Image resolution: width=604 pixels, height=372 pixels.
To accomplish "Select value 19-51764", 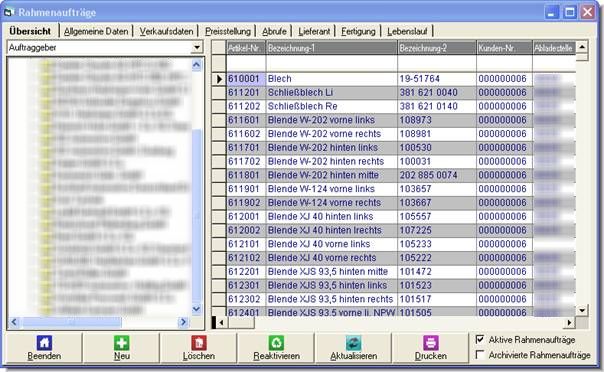I will click(x=437, y=79).
